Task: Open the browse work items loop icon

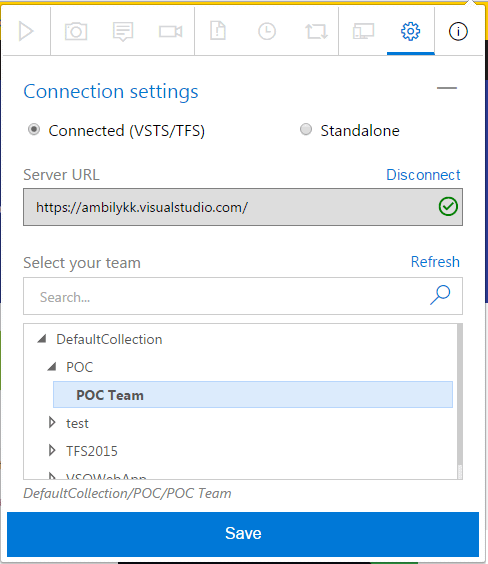Action: (316, 32)
